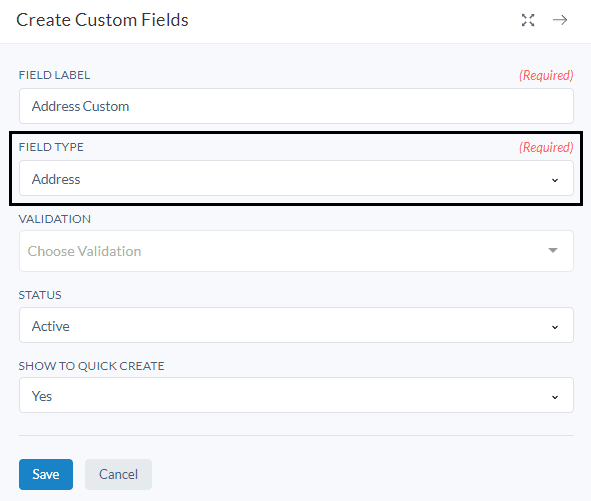The image size is (591, 501).
Task: Click the FIELD TYPE caption
Action: tap(51, 147)
